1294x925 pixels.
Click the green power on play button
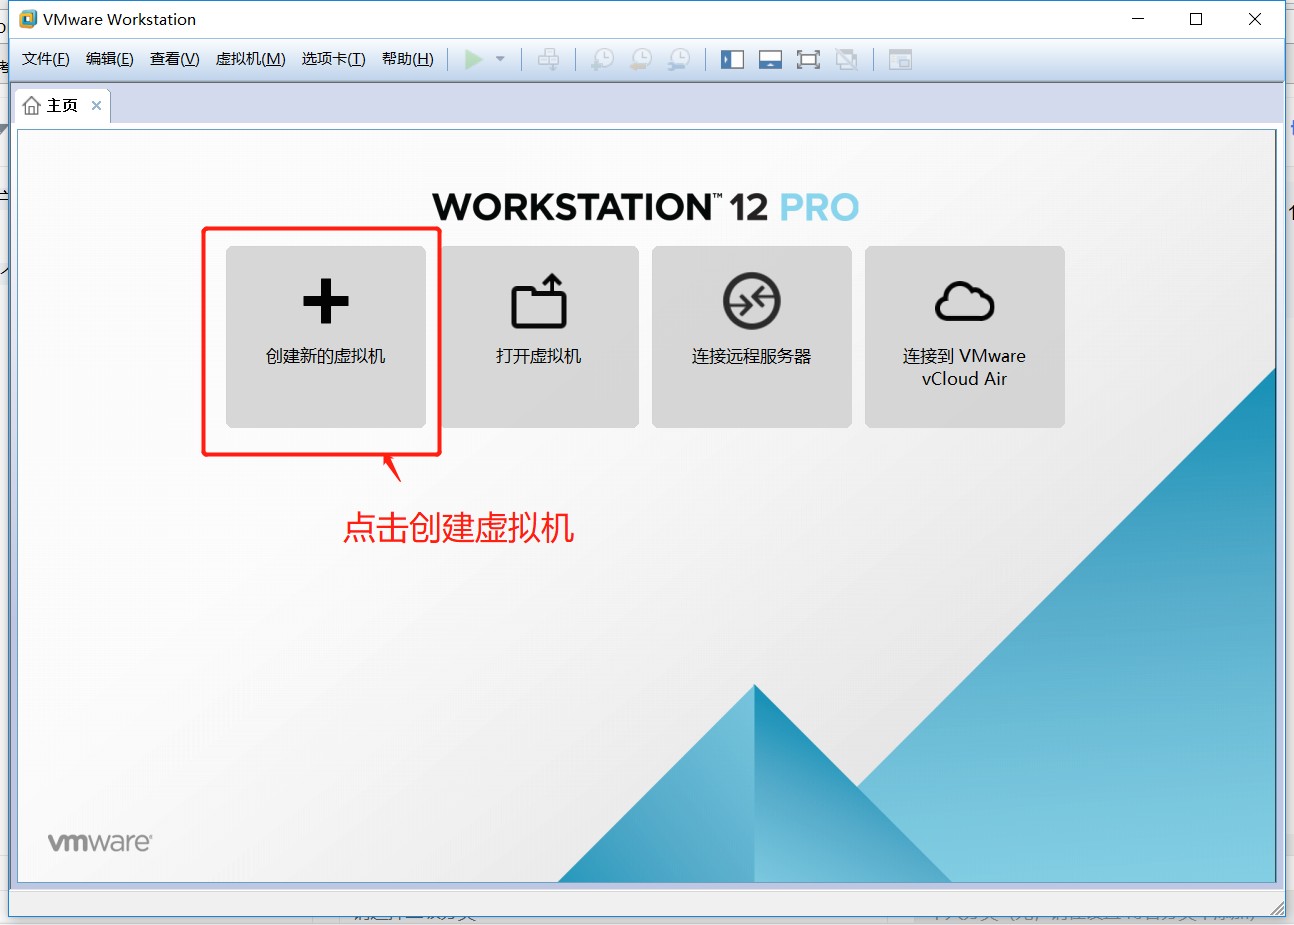pos(473,60)
